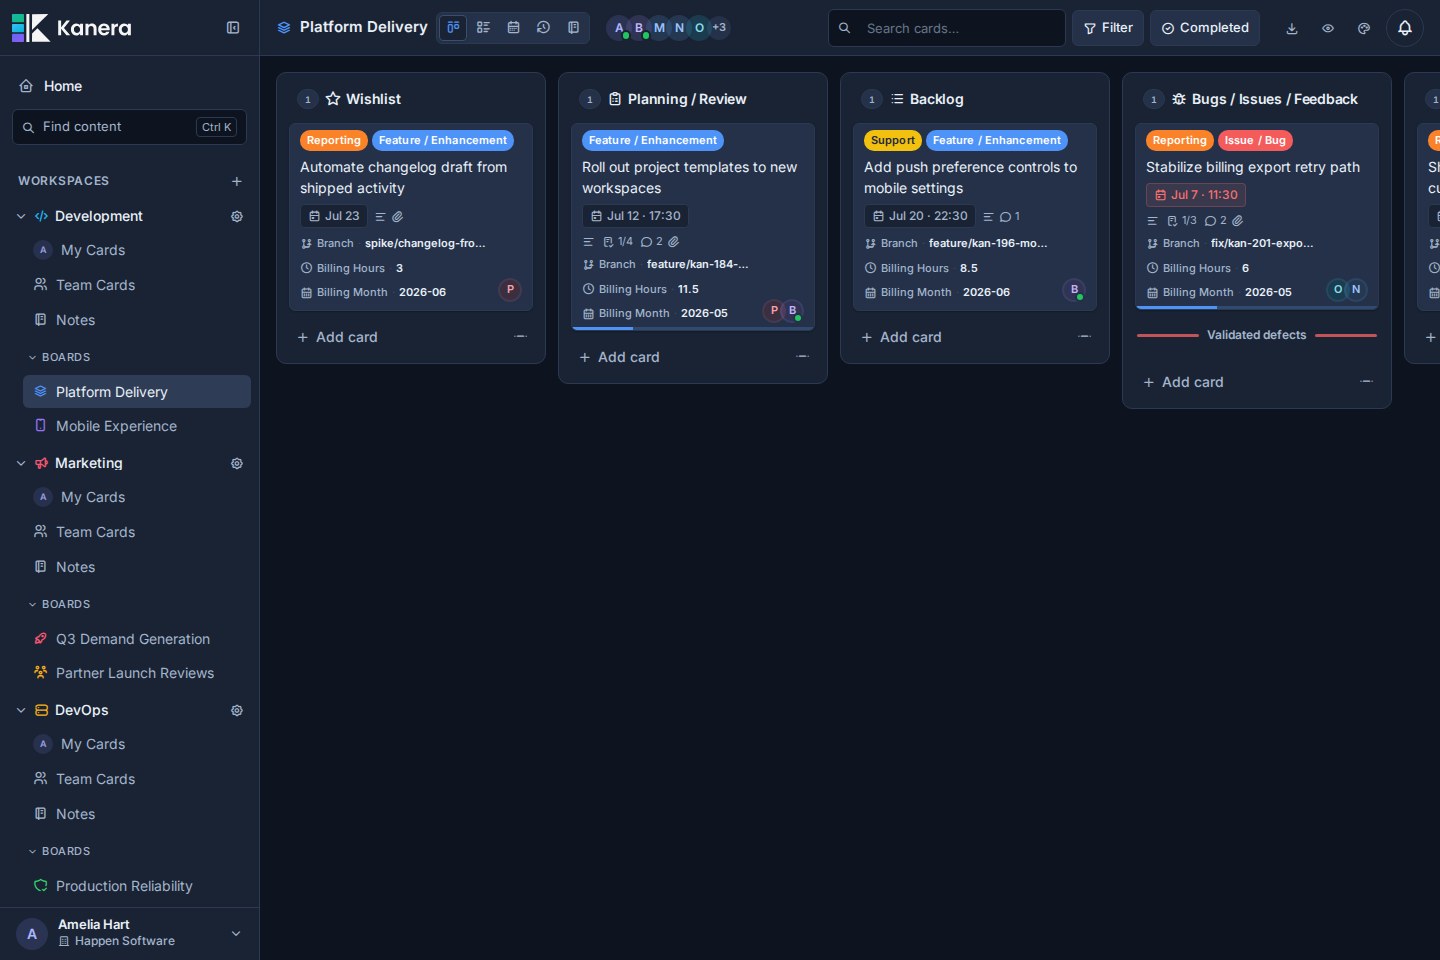
Task: Switch to board kanban view
Action: pos(453,28)
